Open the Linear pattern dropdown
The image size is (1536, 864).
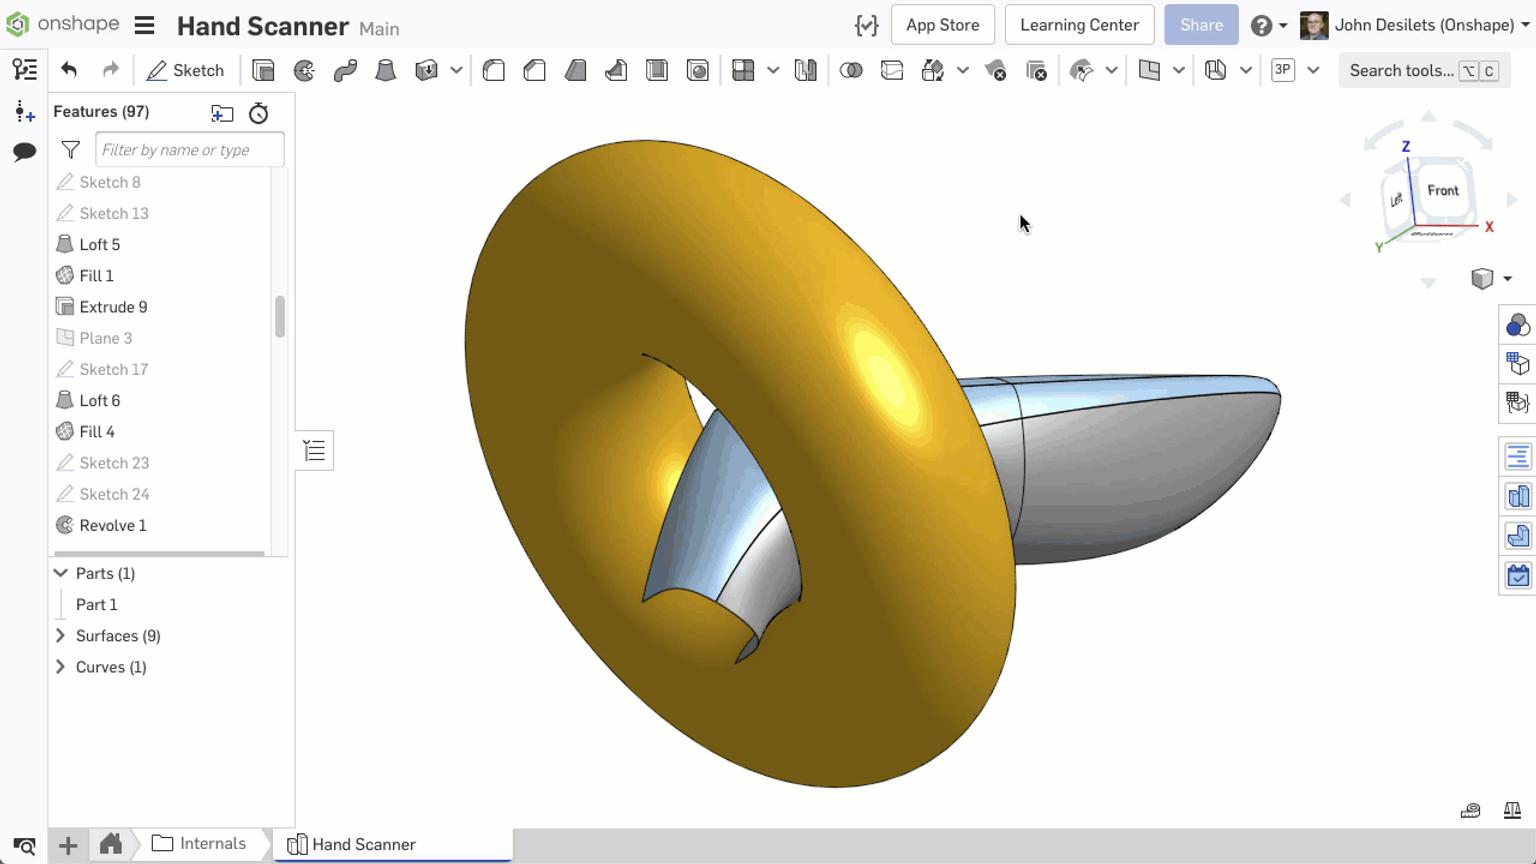[x=772, y=70]
